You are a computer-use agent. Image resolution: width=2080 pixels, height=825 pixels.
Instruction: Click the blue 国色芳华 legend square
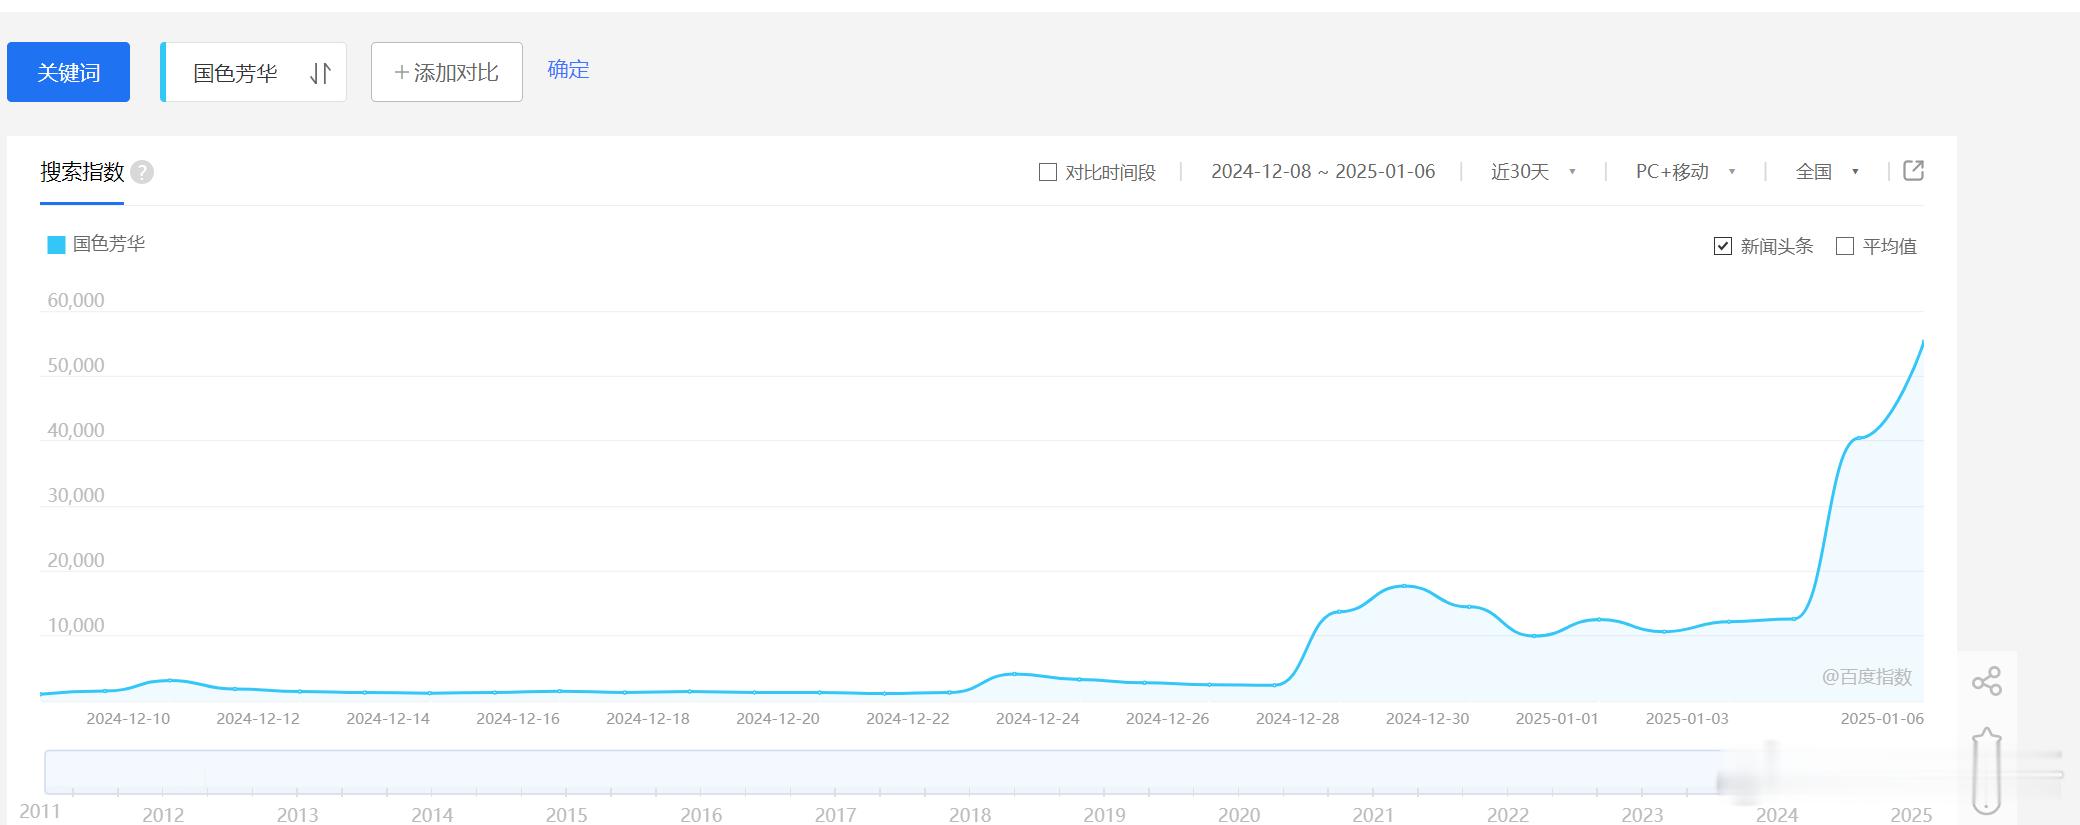pyautogui.click(x=56, y=244)
